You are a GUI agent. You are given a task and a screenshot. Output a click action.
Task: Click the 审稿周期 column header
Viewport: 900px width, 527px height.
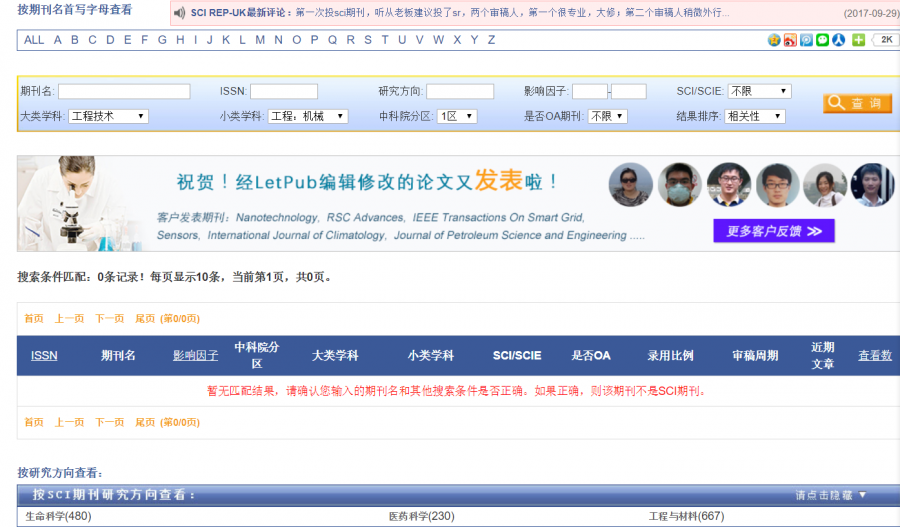pyautogui.click(x=755, y=355)
